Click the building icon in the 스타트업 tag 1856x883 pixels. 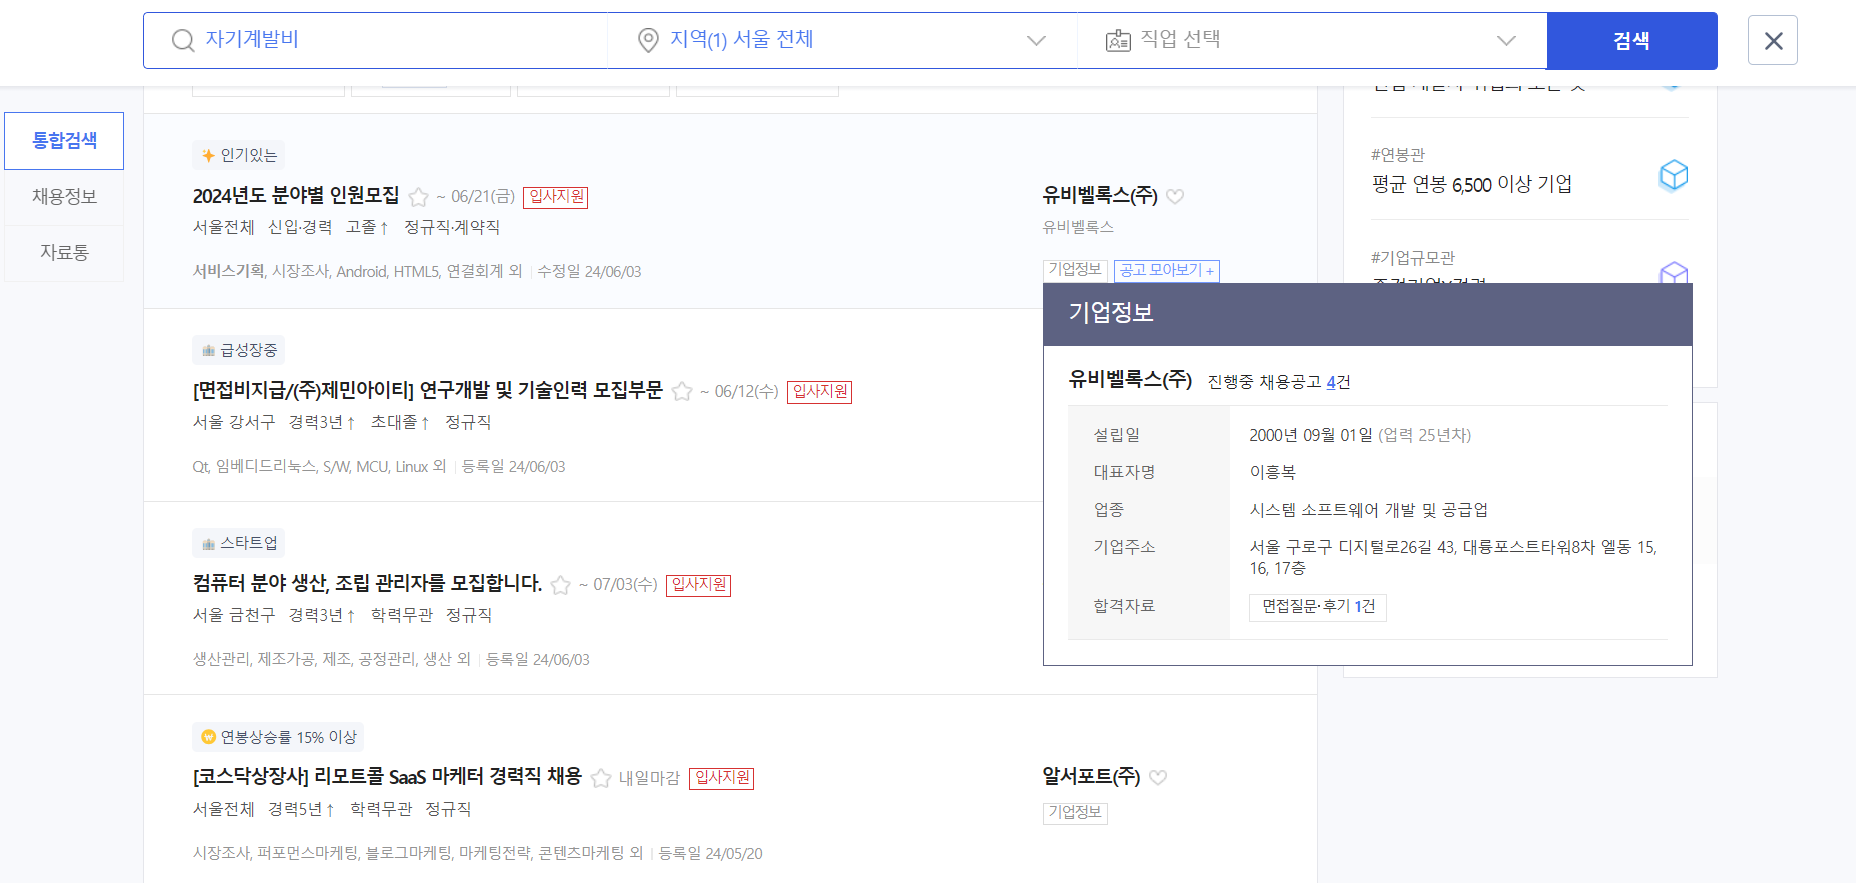pos(208,543)
